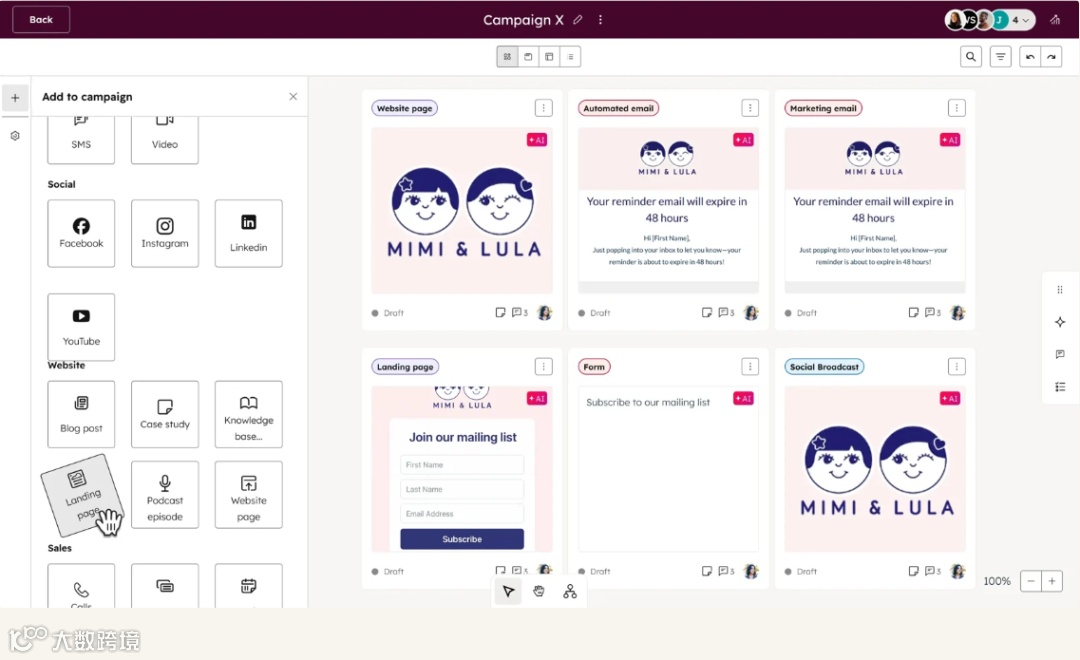This screenshot has height=660, width=1080.
Task: Click the Back button
Action: tap(41, 19)
